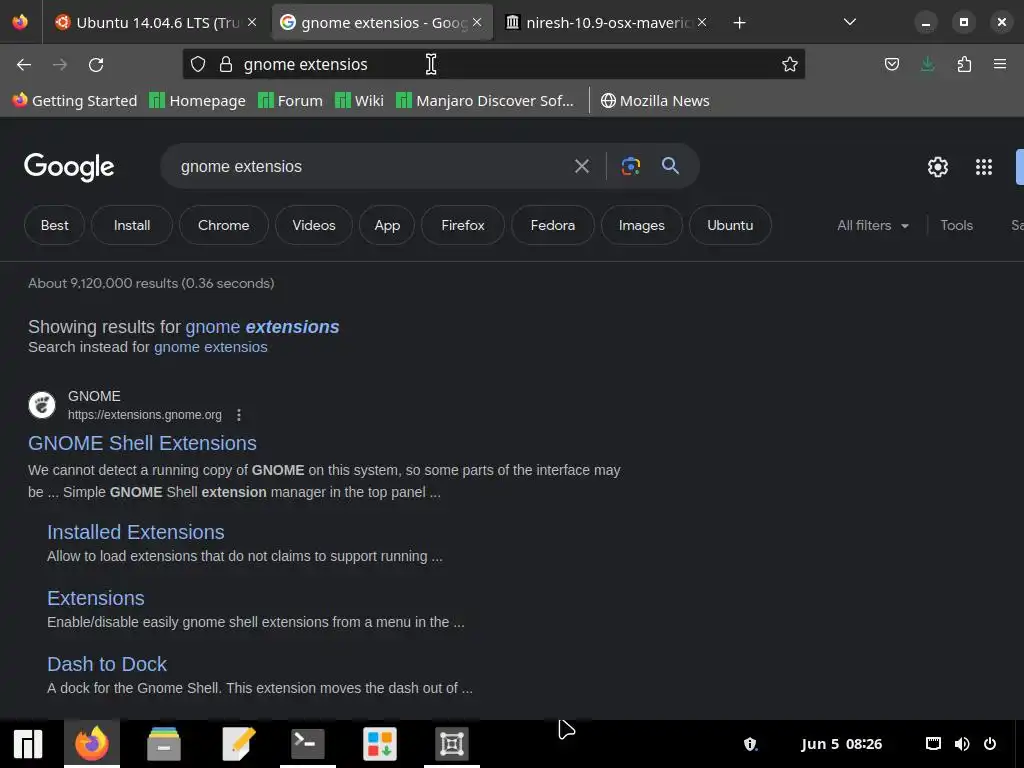The width and height of the screenshot is (1024, 768).
Task: Open the Firefox hamburger application menu
Action: (1000, 64)
